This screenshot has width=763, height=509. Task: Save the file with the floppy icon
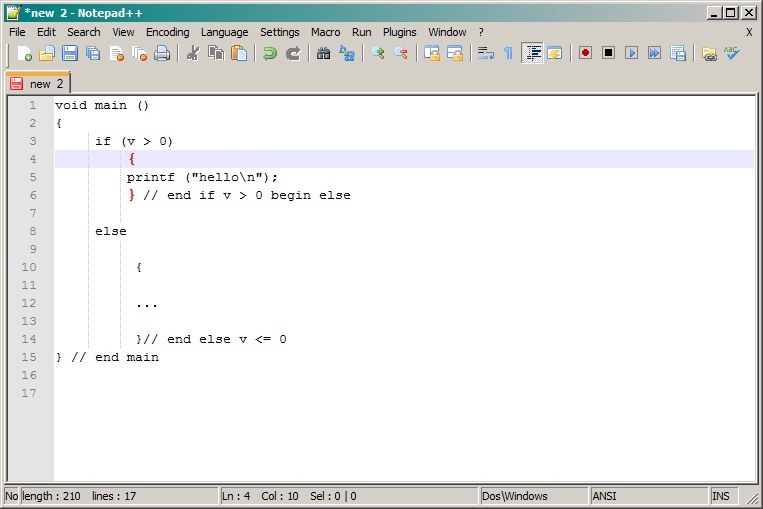(70, 53)
